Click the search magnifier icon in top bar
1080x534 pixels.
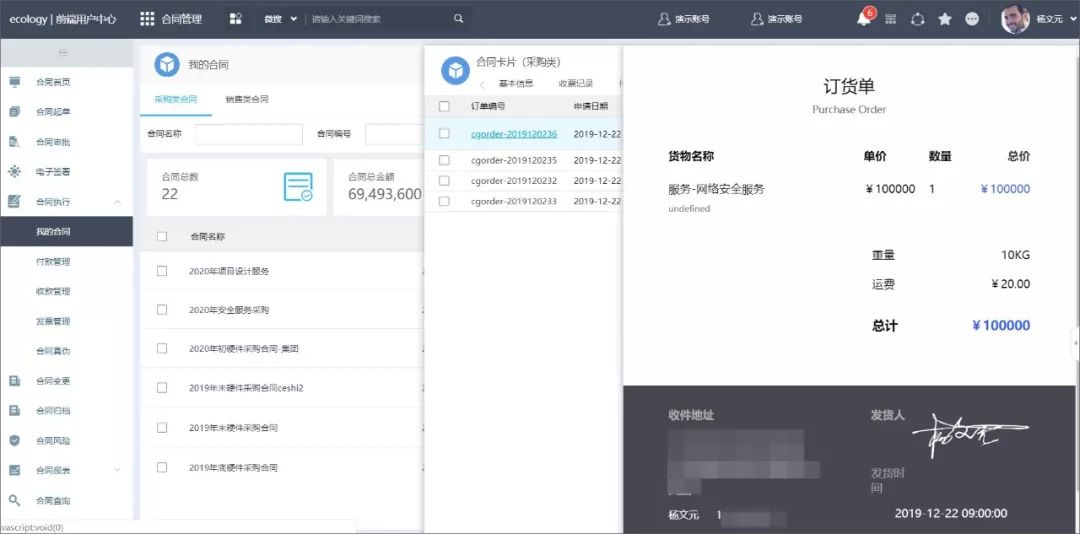pyautogui.click(x=459, y=19)
